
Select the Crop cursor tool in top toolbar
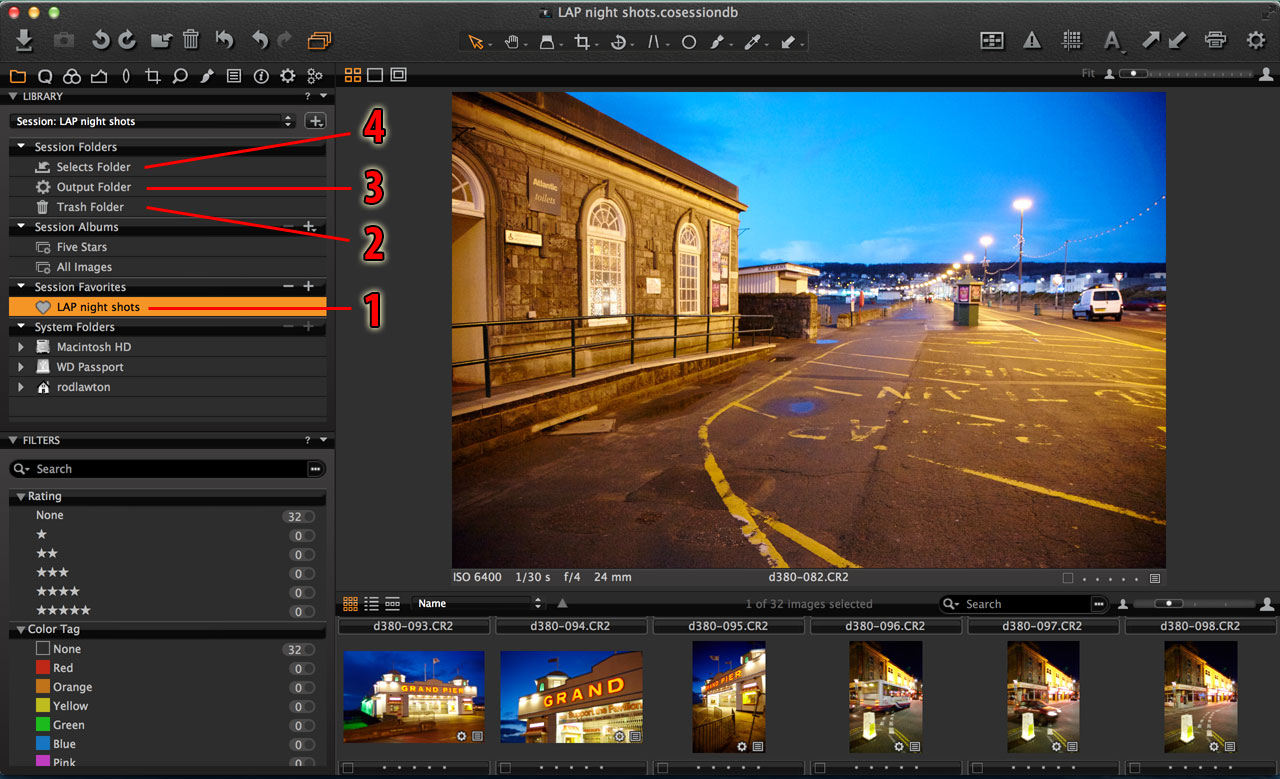point(583,42)
